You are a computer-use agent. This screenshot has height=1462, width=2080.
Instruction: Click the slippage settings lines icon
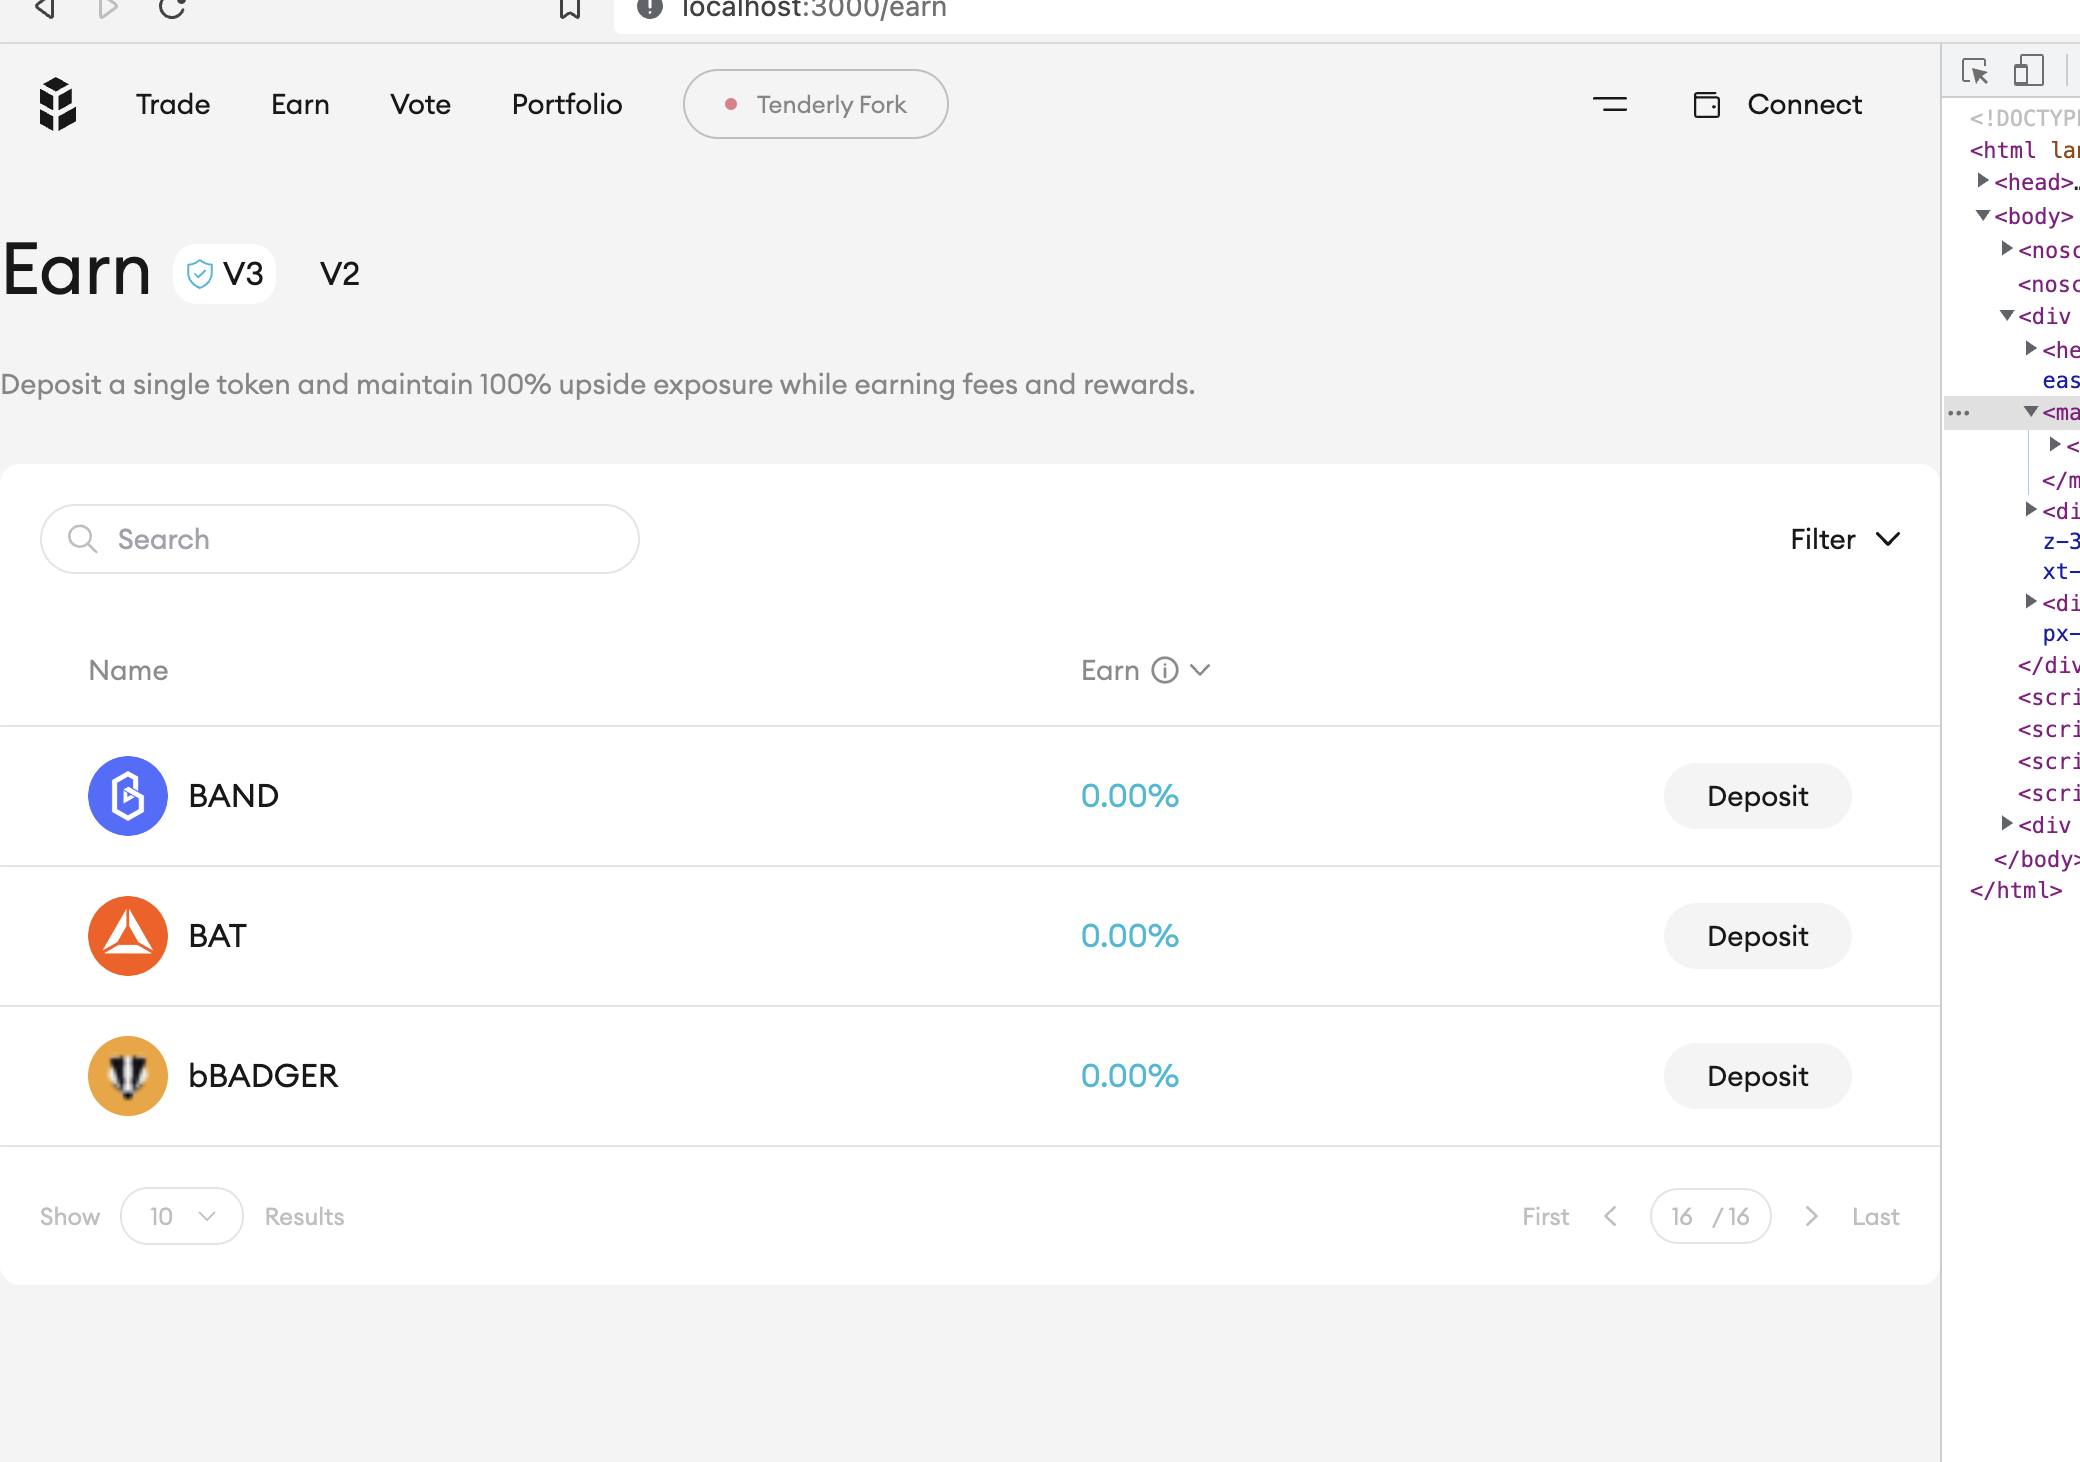1610,104
